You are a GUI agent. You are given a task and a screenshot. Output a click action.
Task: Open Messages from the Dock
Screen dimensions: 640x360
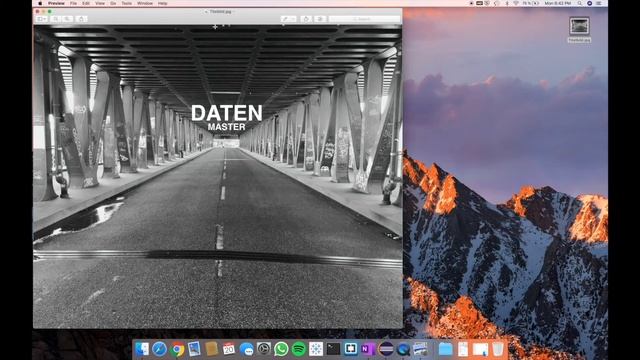tap(247, 349)
